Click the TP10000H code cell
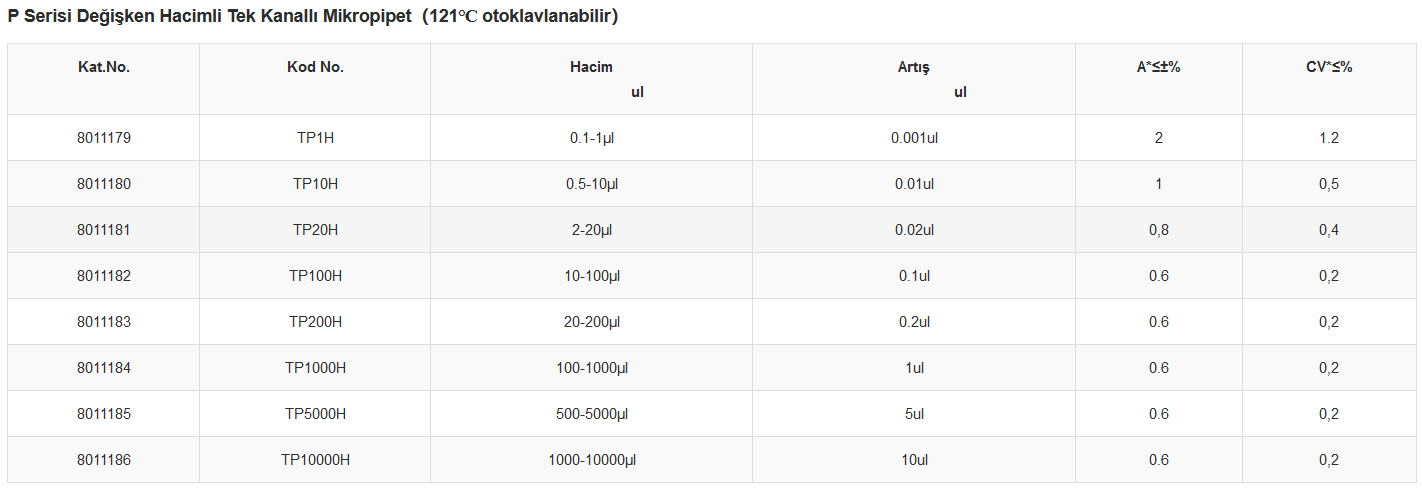Image resolution: width=1422 pixels, height=490 pixels. (x=315, y=460)
